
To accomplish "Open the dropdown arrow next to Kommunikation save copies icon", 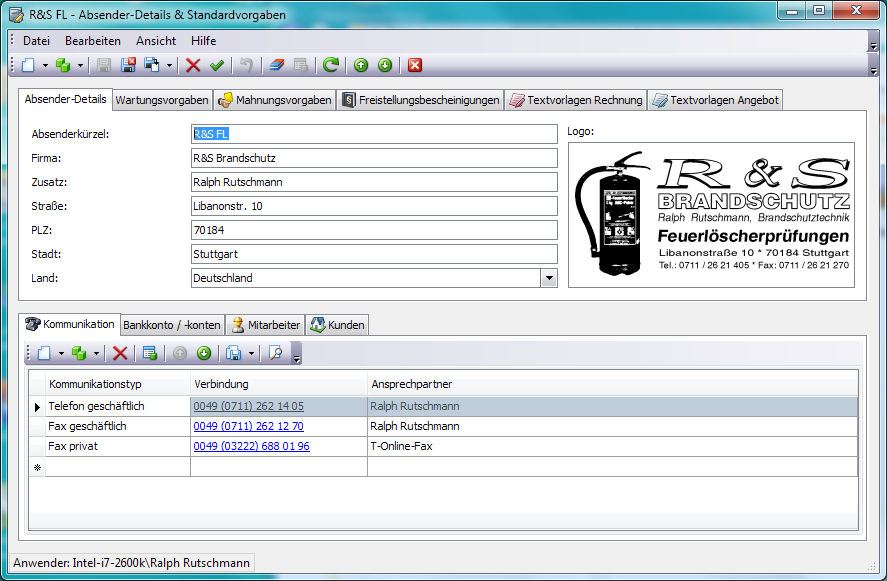I will tap(251, 354).
